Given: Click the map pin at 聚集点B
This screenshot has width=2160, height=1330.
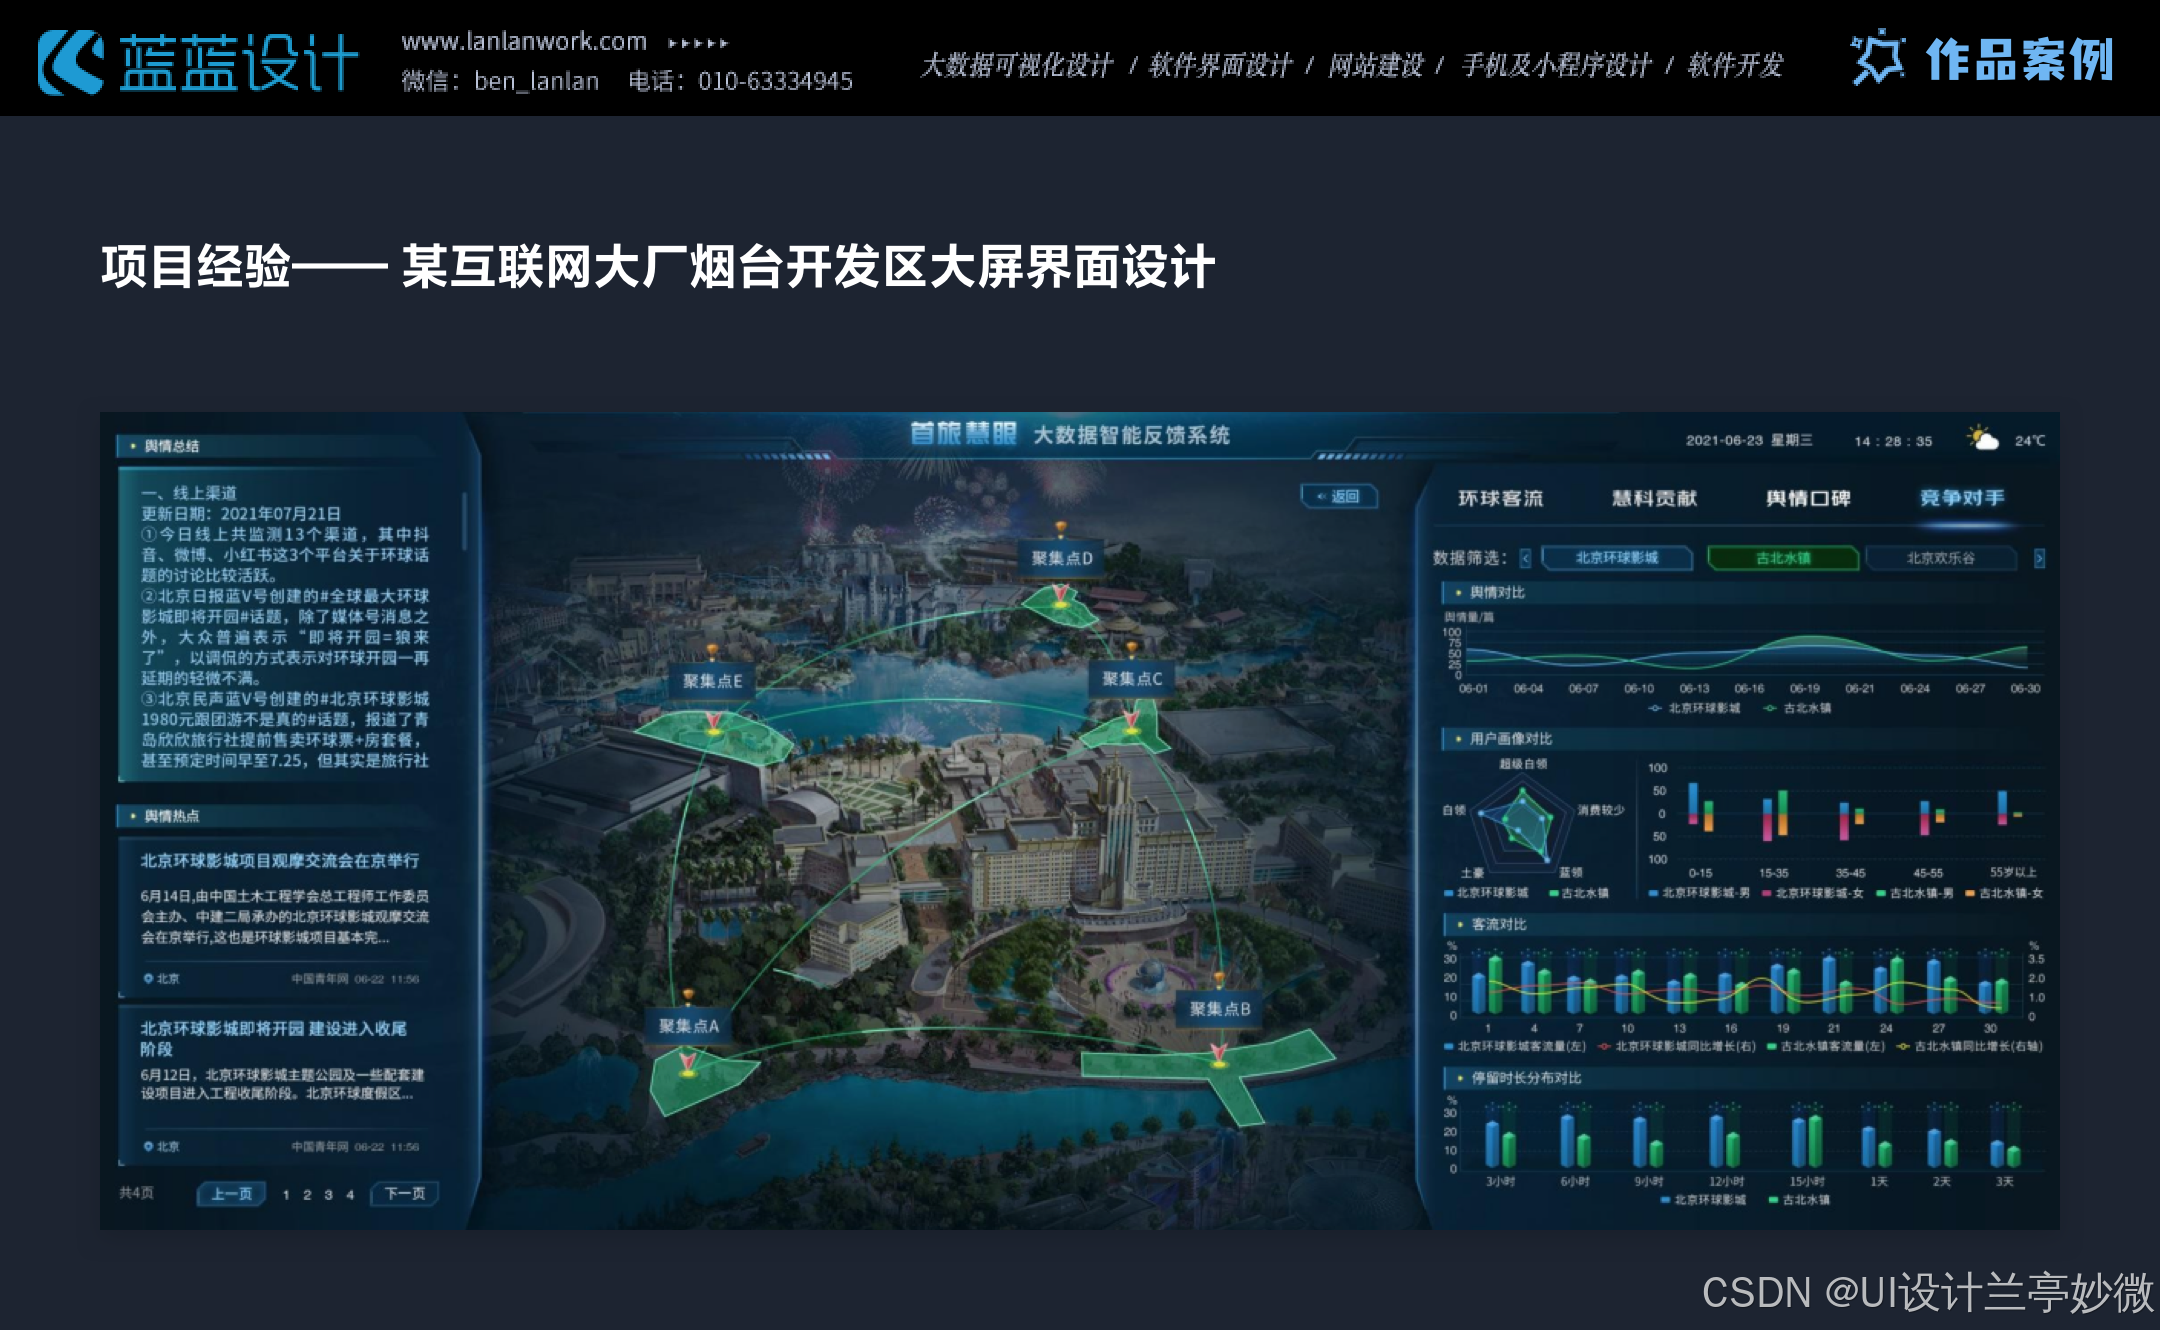Looking at the screenshot, I should [1218, 1053].
